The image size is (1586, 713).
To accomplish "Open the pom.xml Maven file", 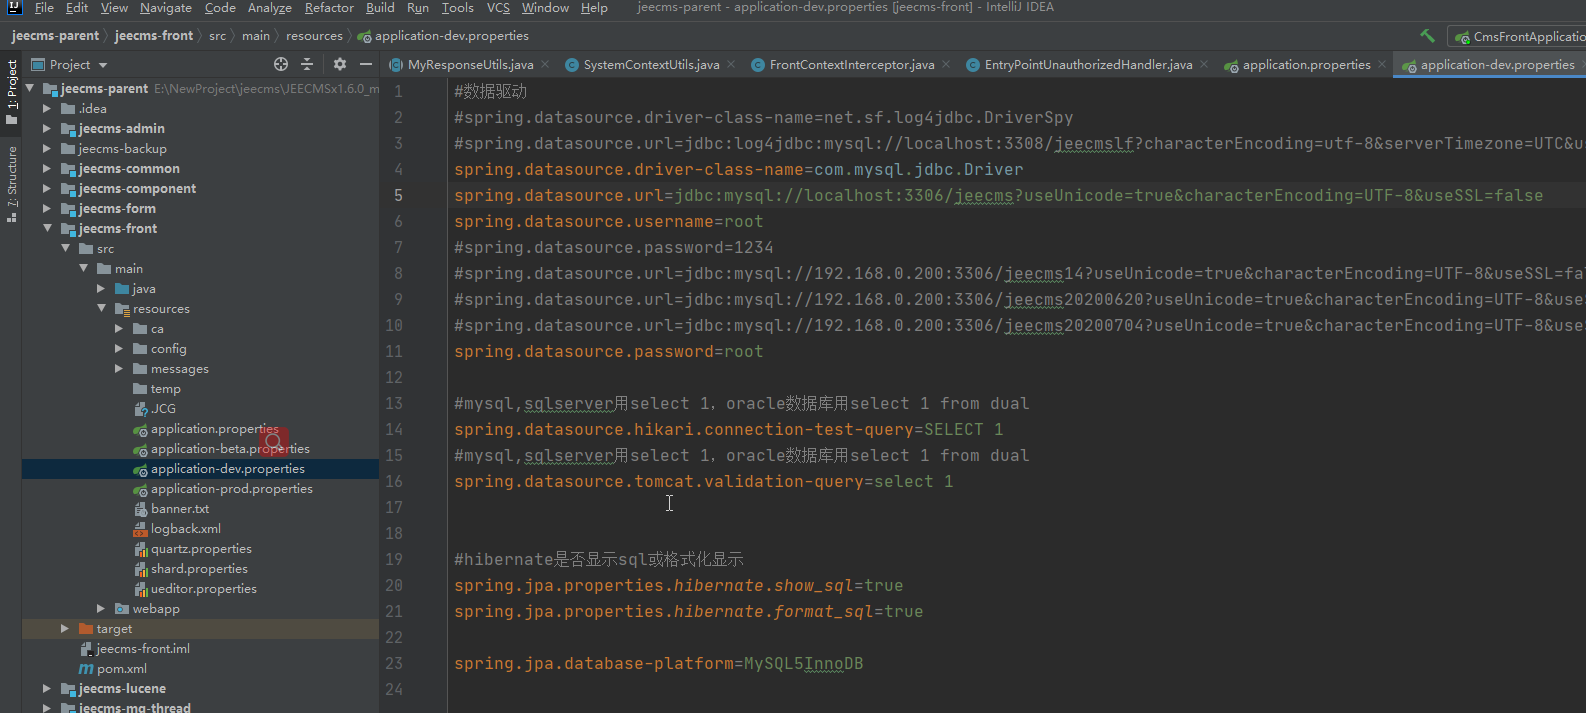I will click(x=121, y=669).
